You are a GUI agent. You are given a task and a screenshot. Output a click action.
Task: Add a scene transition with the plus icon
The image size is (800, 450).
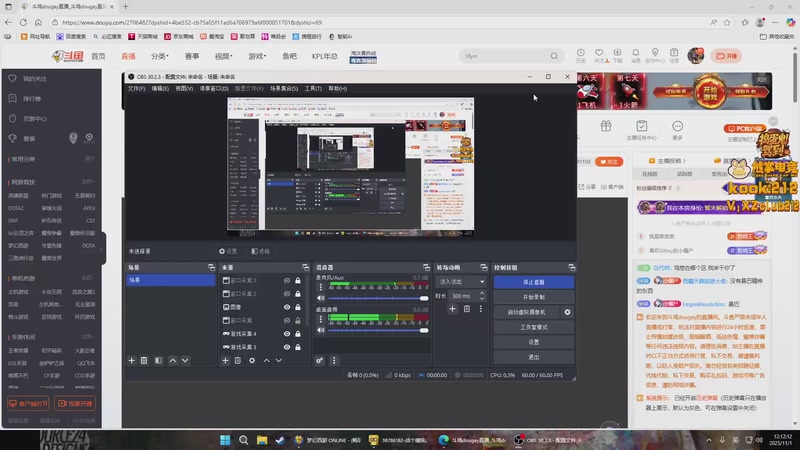(x=452, y=309)
